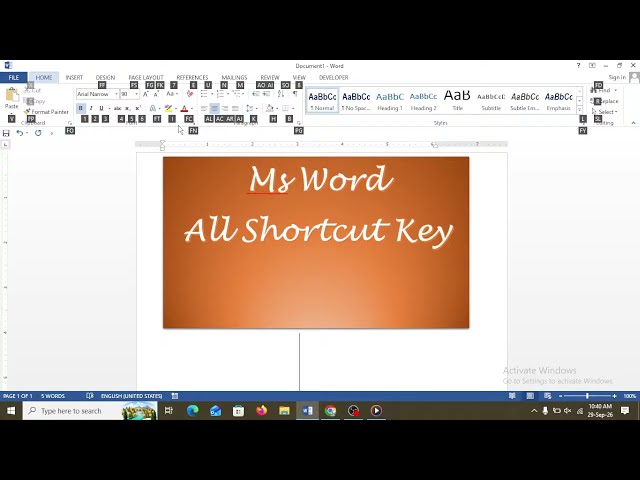The height and width of the screenshot is (480, 640).
Task: Click the Redo/Repeat icon
Action: tap(38, 133)
